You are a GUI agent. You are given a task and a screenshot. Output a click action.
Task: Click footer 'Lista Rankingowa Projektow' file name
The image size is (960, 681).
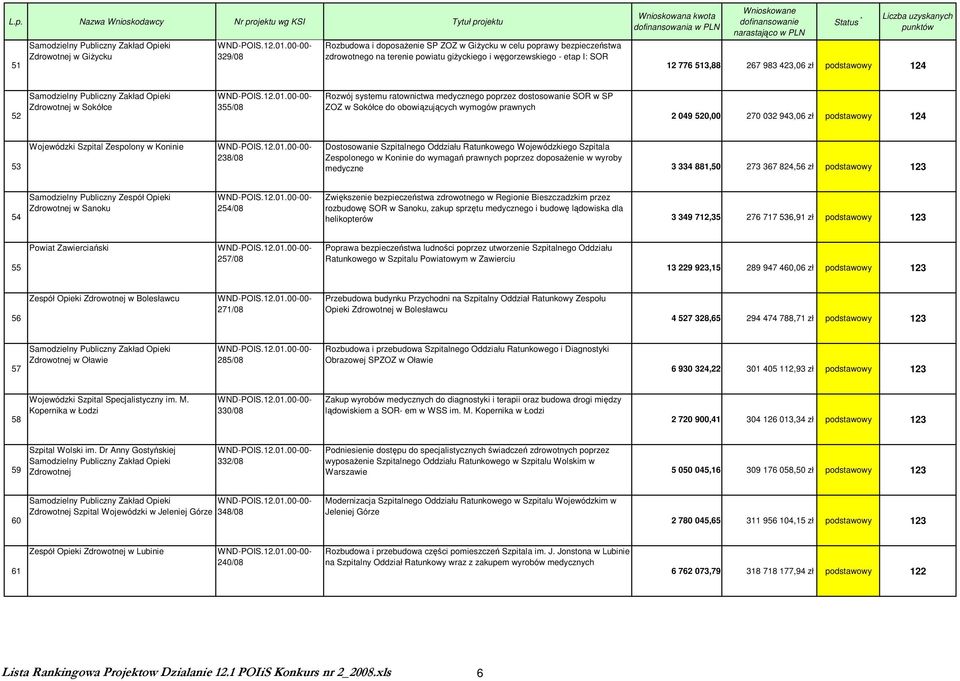point(197,672)
